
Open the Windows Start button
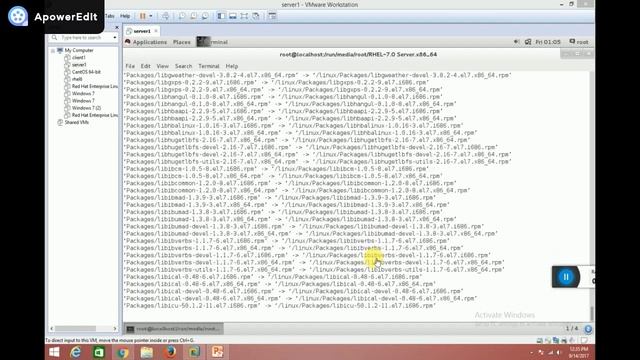[x=54, y=352]
